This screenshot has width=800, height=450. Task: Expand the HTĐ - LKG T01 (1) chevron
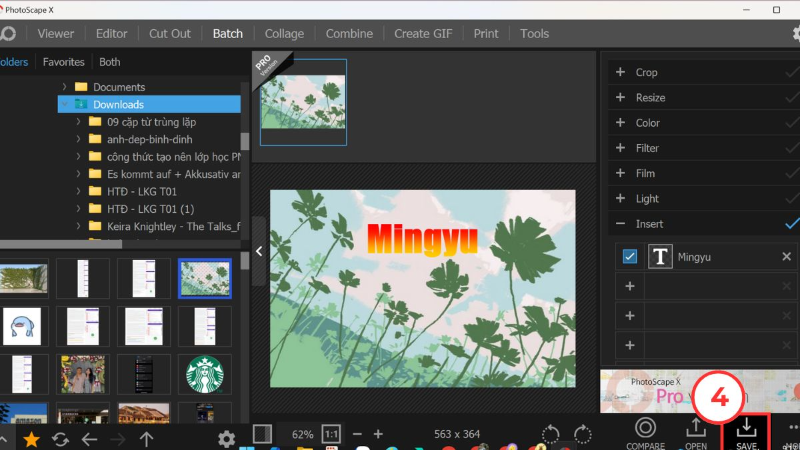[x=78, y=208]
